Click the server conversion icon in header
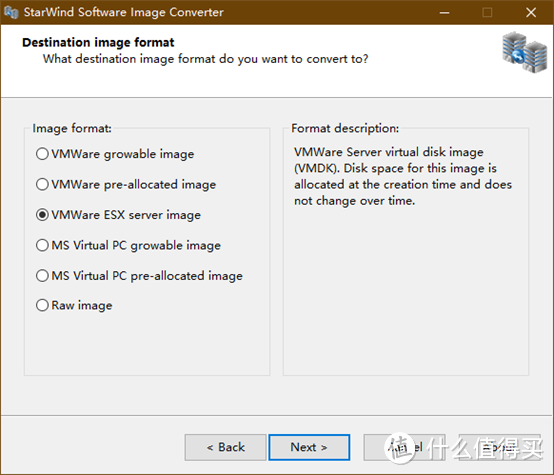 click(x=525, y=52)
